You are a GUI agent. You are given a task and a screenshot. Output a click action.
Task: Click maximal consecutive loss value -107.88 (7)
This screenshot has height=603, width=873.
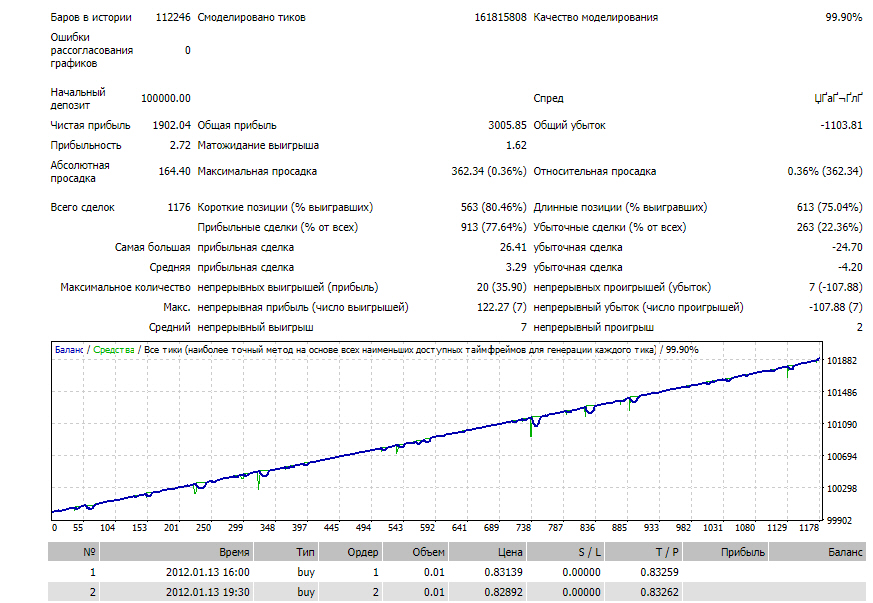[x=836, y=308]
